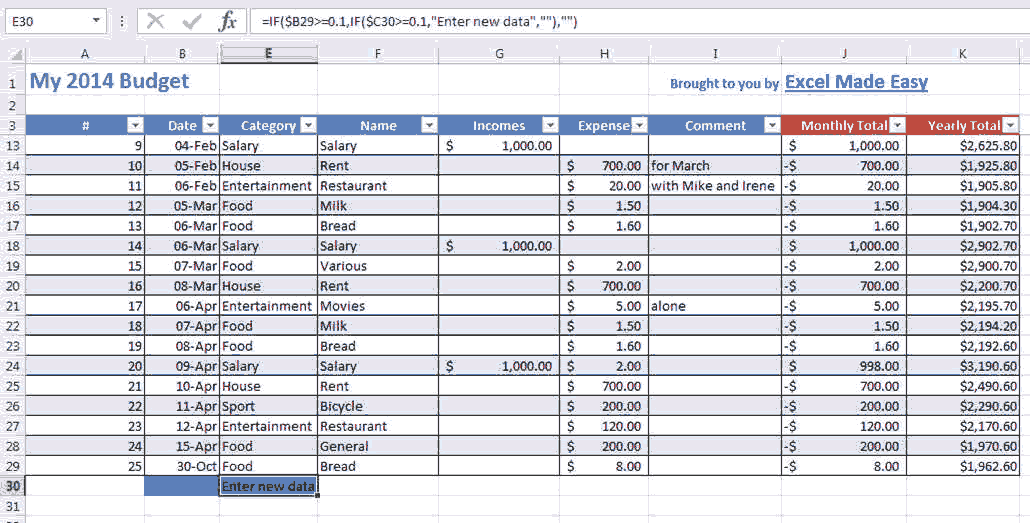This screenshot has height=523, width=1030.
Task: Select the column G header
Action: point(499,54)
